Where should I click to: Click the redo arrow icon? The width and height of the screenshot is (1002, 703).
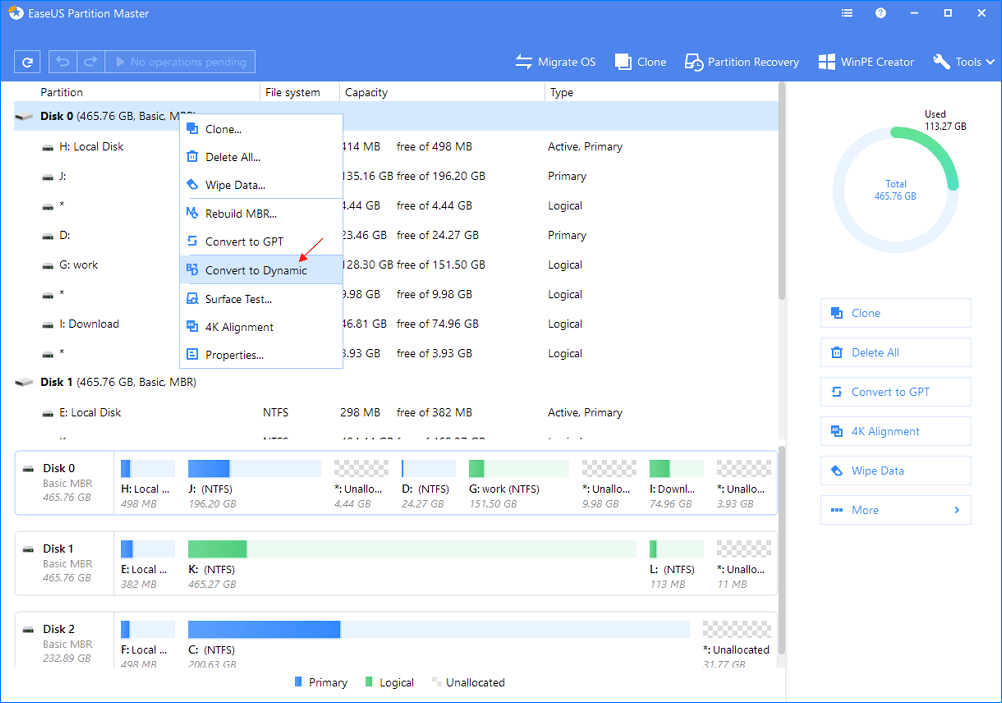pyautogui.click(x=90, y=62)
